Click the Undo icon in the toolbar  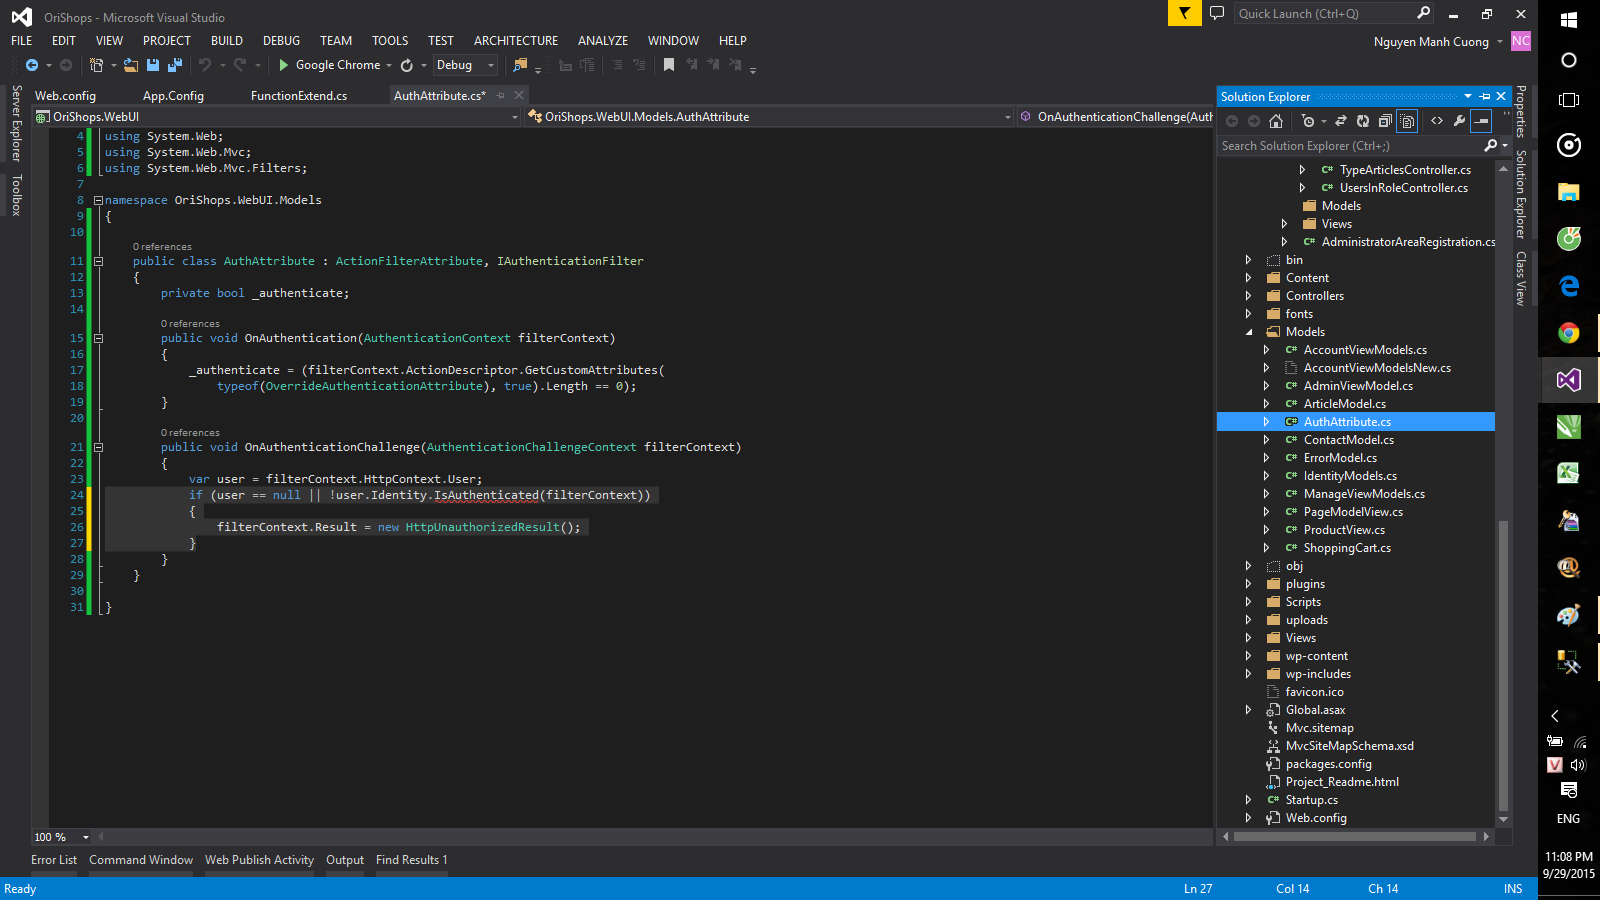tap(205, 64)
